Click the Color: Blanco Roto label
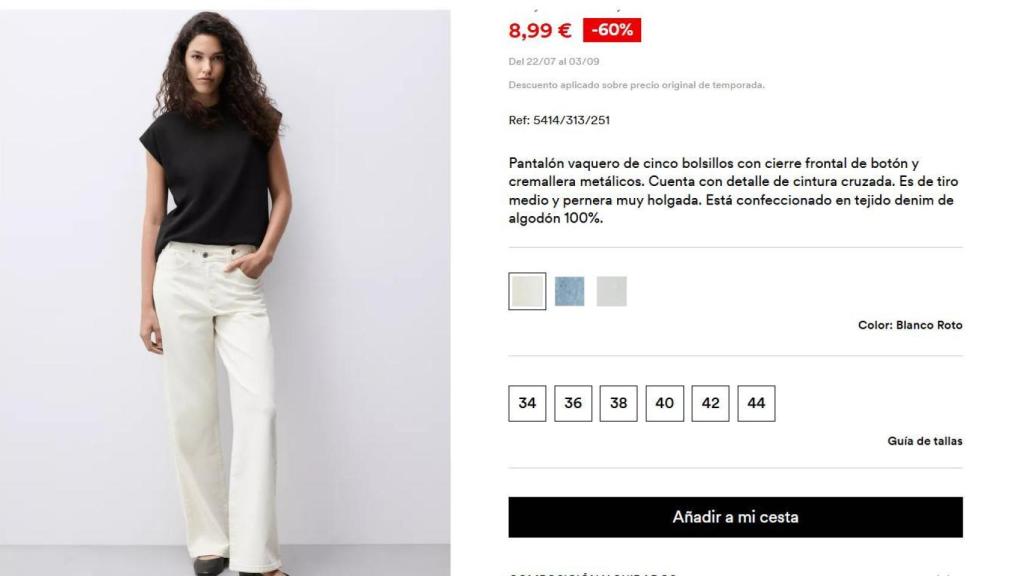Viewport: 1024px width, 576px height. coord(910,325)
